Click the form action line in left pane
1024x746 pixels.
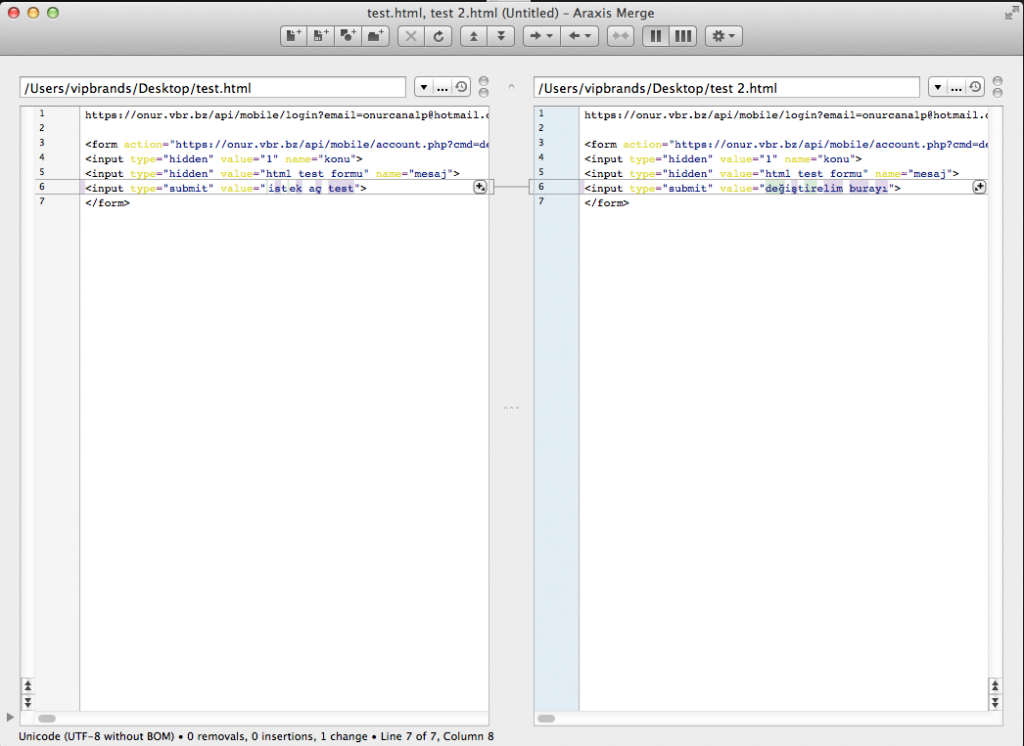(287, 144)
